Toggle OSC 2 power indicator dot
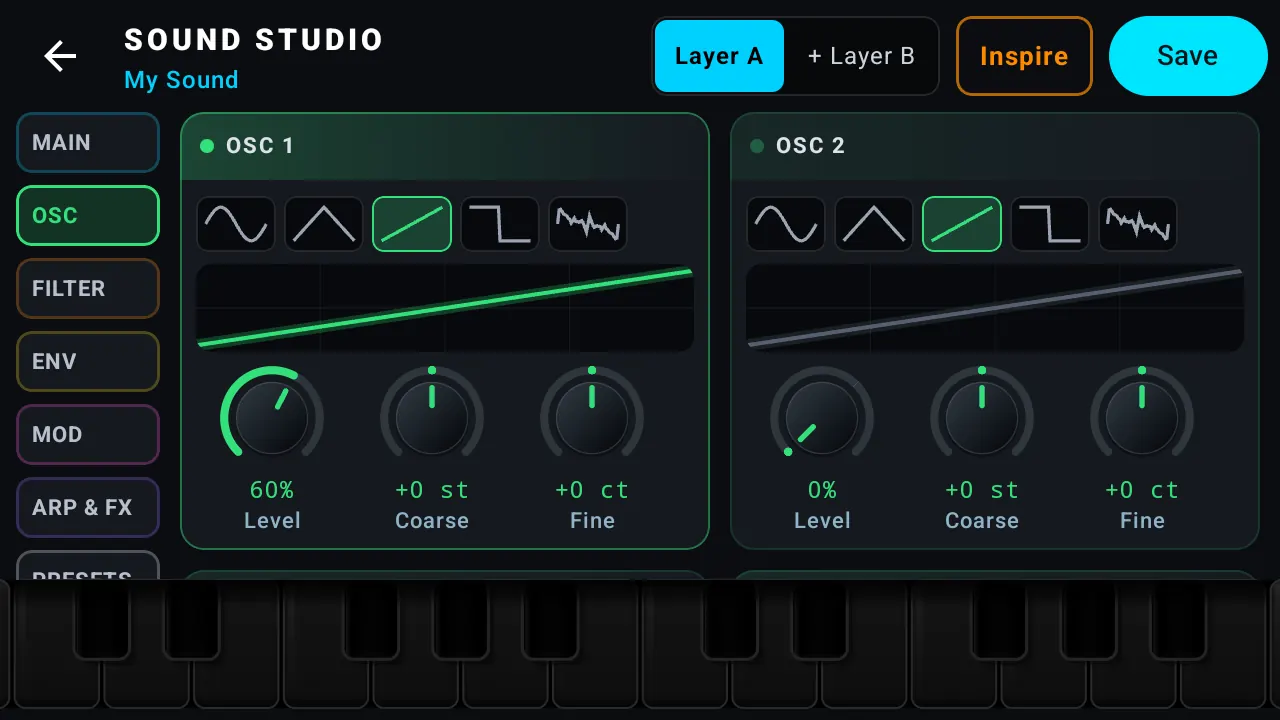This screenshot has width=1280, height=720. pos(757,146)
